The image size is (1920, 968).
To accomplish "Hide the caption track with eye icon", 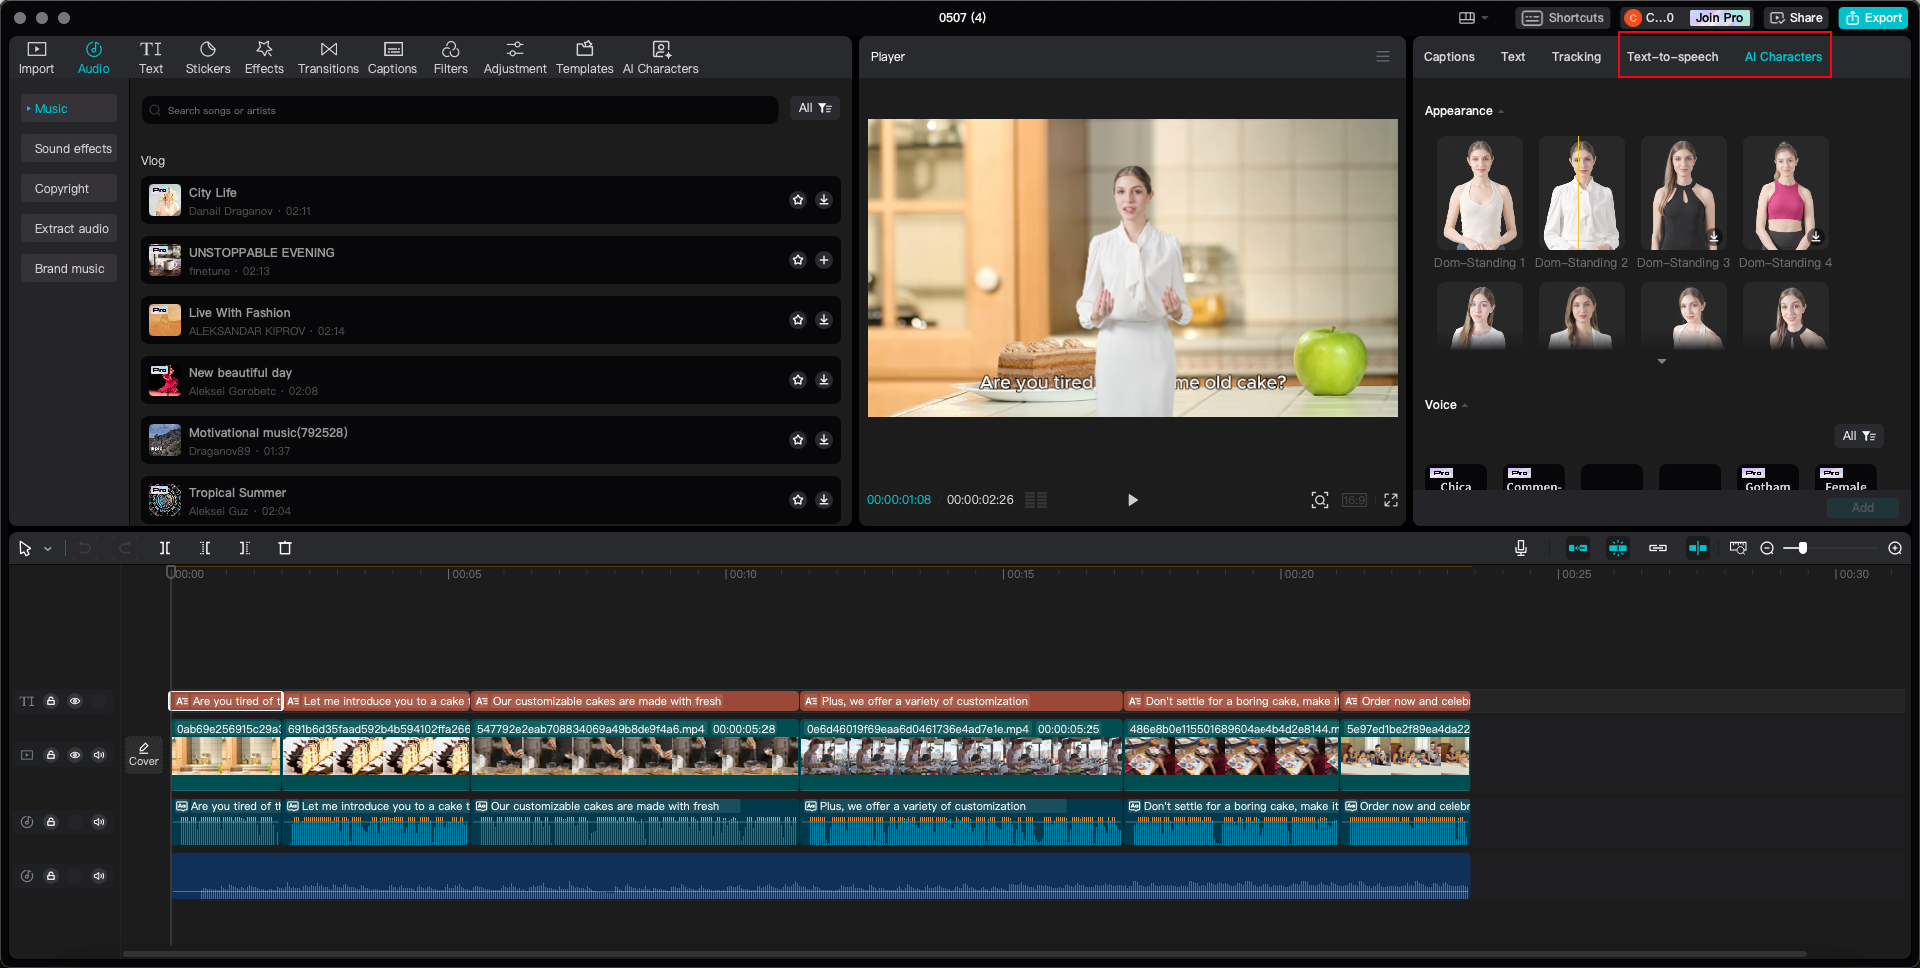I will coord(75,701).
